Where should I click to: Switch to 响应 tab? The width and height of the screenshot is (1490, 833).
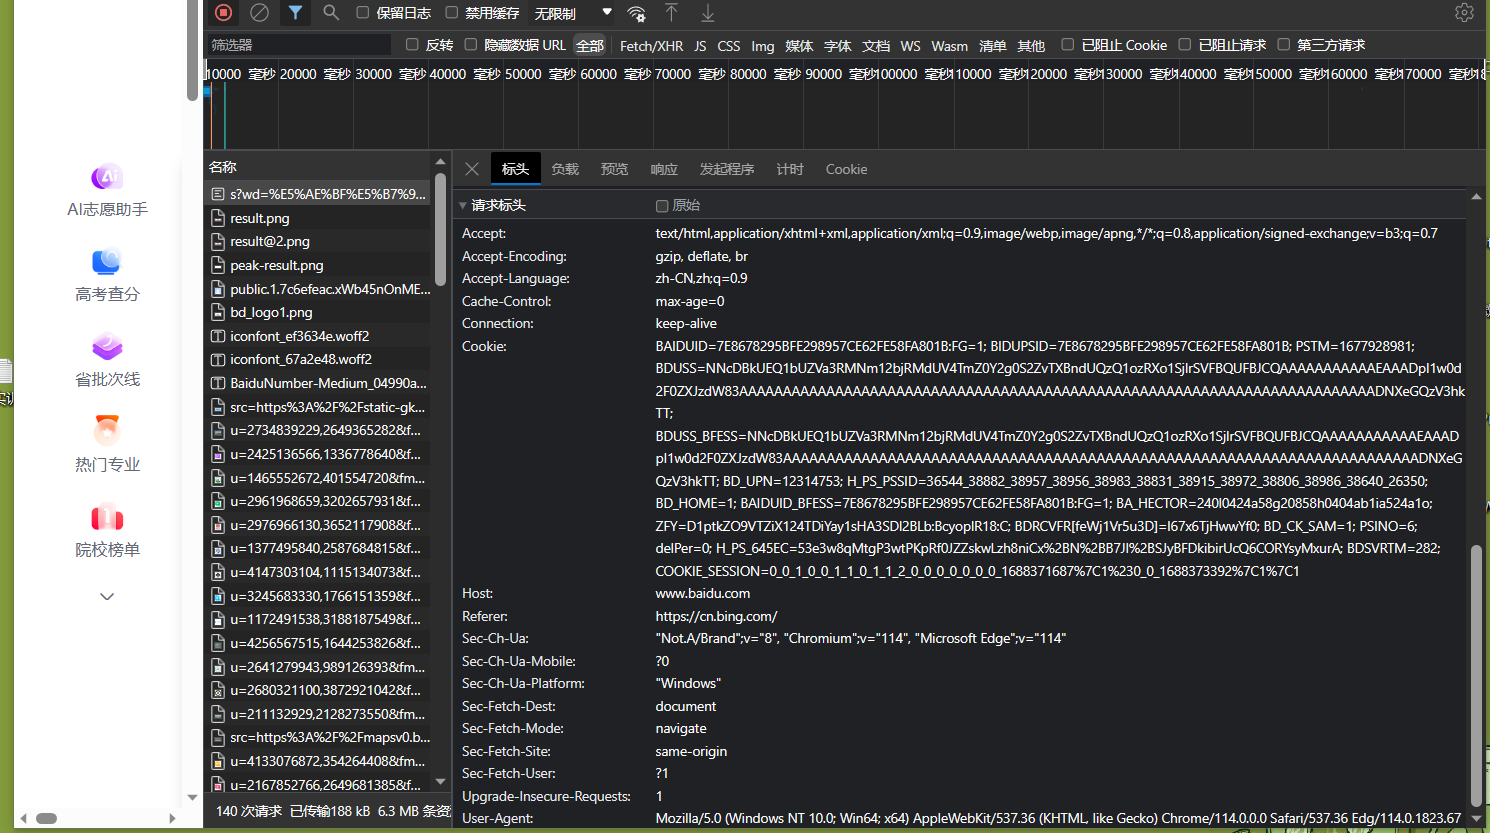(x=664, y=169)
